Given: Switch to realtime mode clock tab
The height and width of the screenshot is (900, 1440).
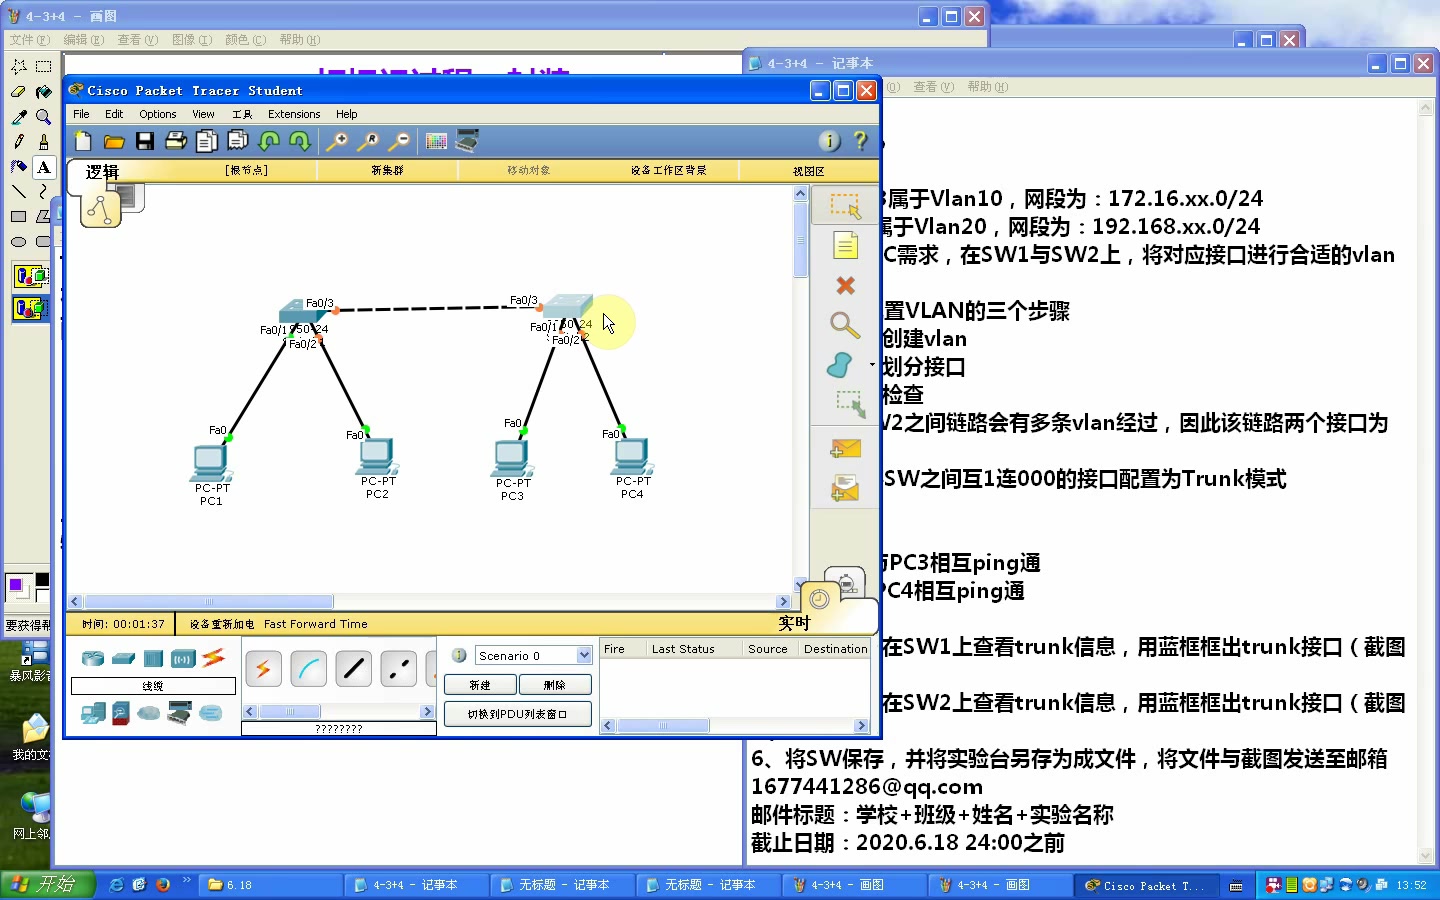Looking at the screenshot, I should [x=820, y=598].
